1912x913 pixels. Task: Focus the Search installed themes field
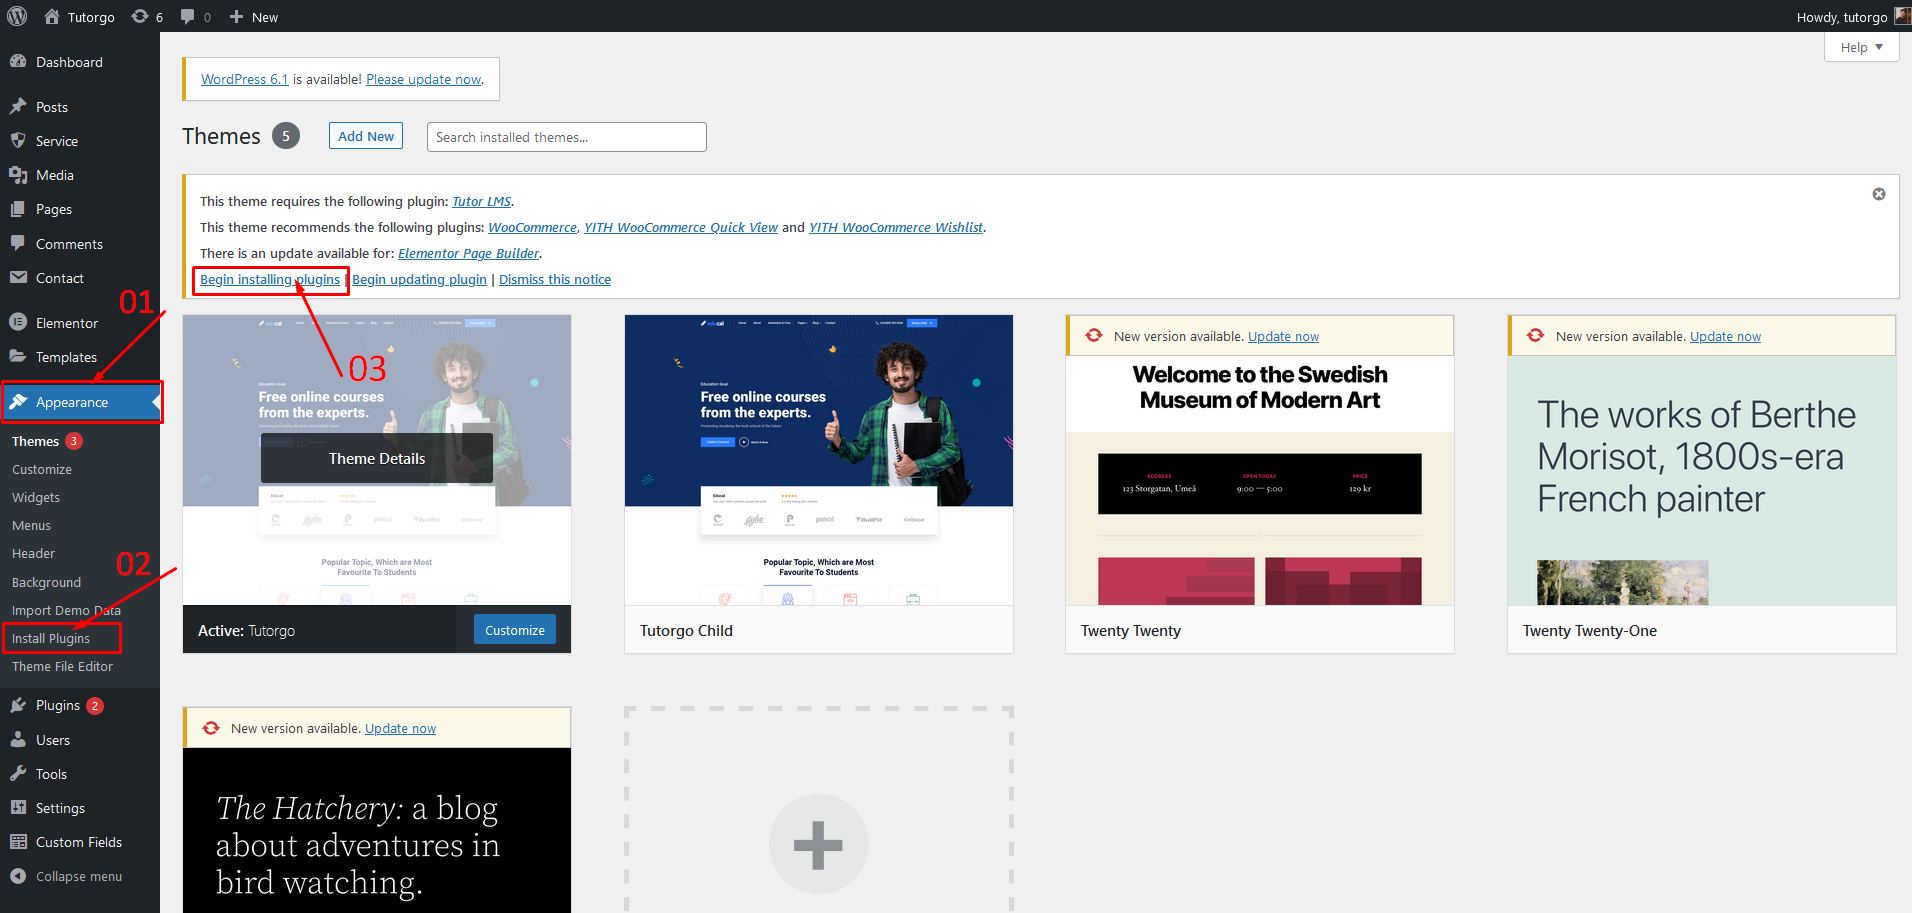(566, 137)
